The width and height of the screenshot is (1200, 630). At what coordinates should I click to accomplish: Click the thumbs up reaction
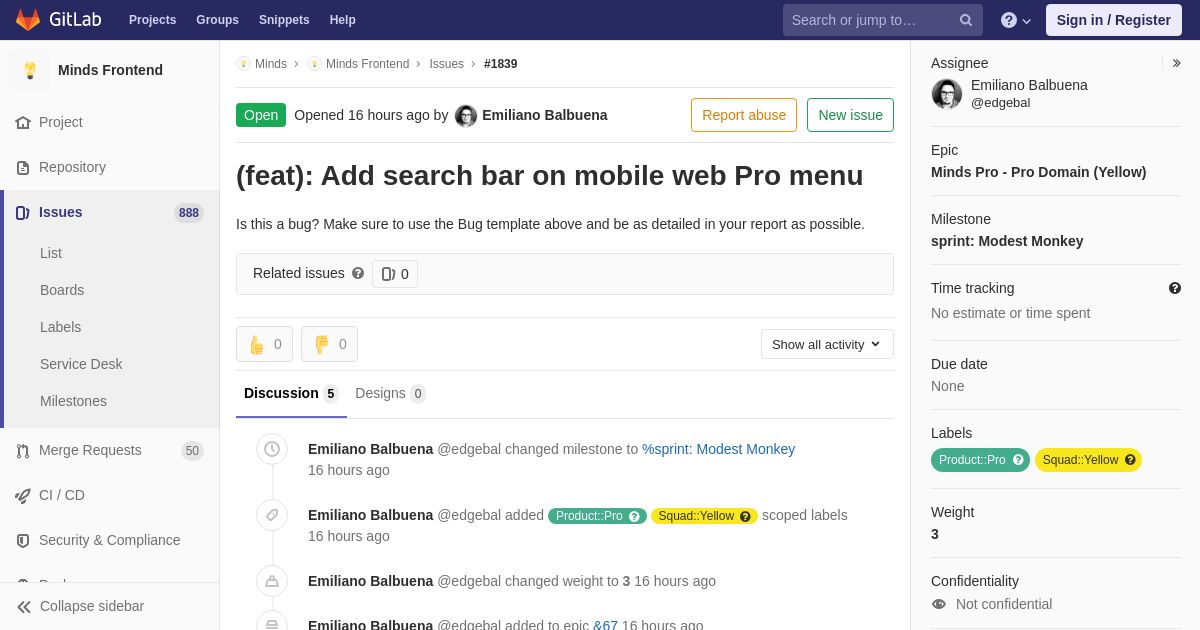tap(264, 344)
